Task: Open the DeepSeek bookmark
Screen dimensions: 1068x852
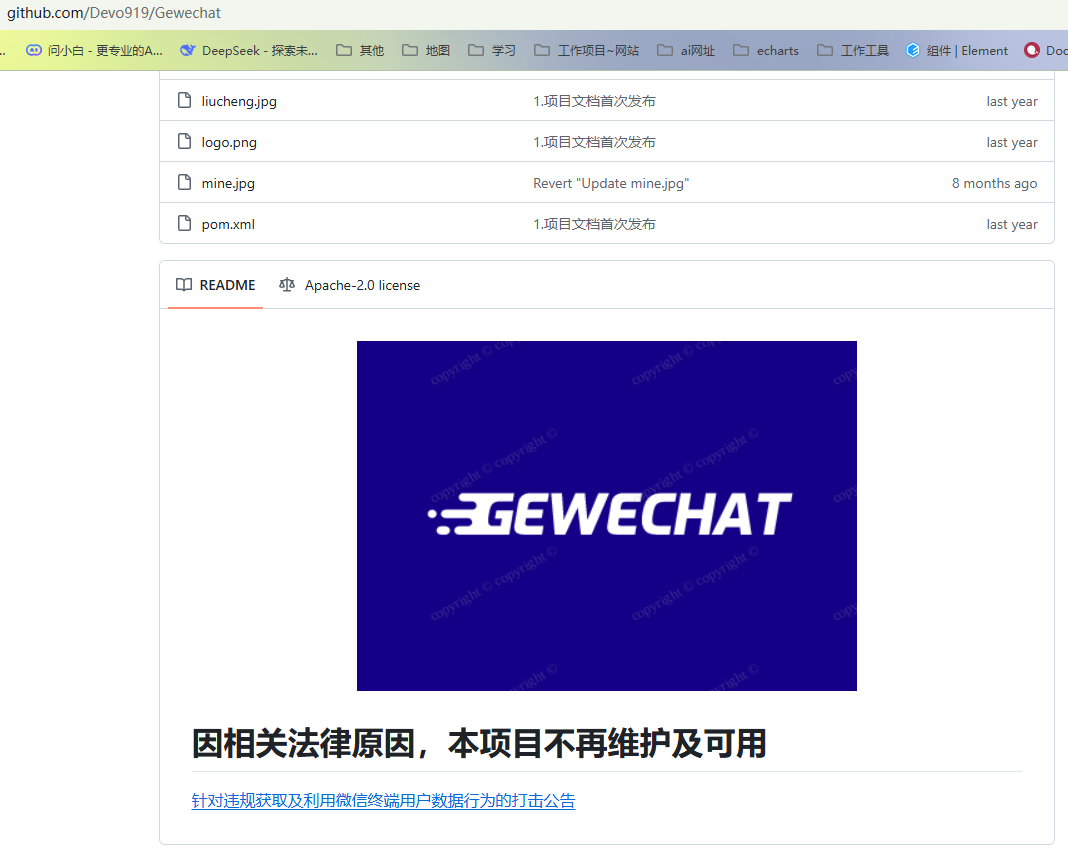Action: point(249,50)
